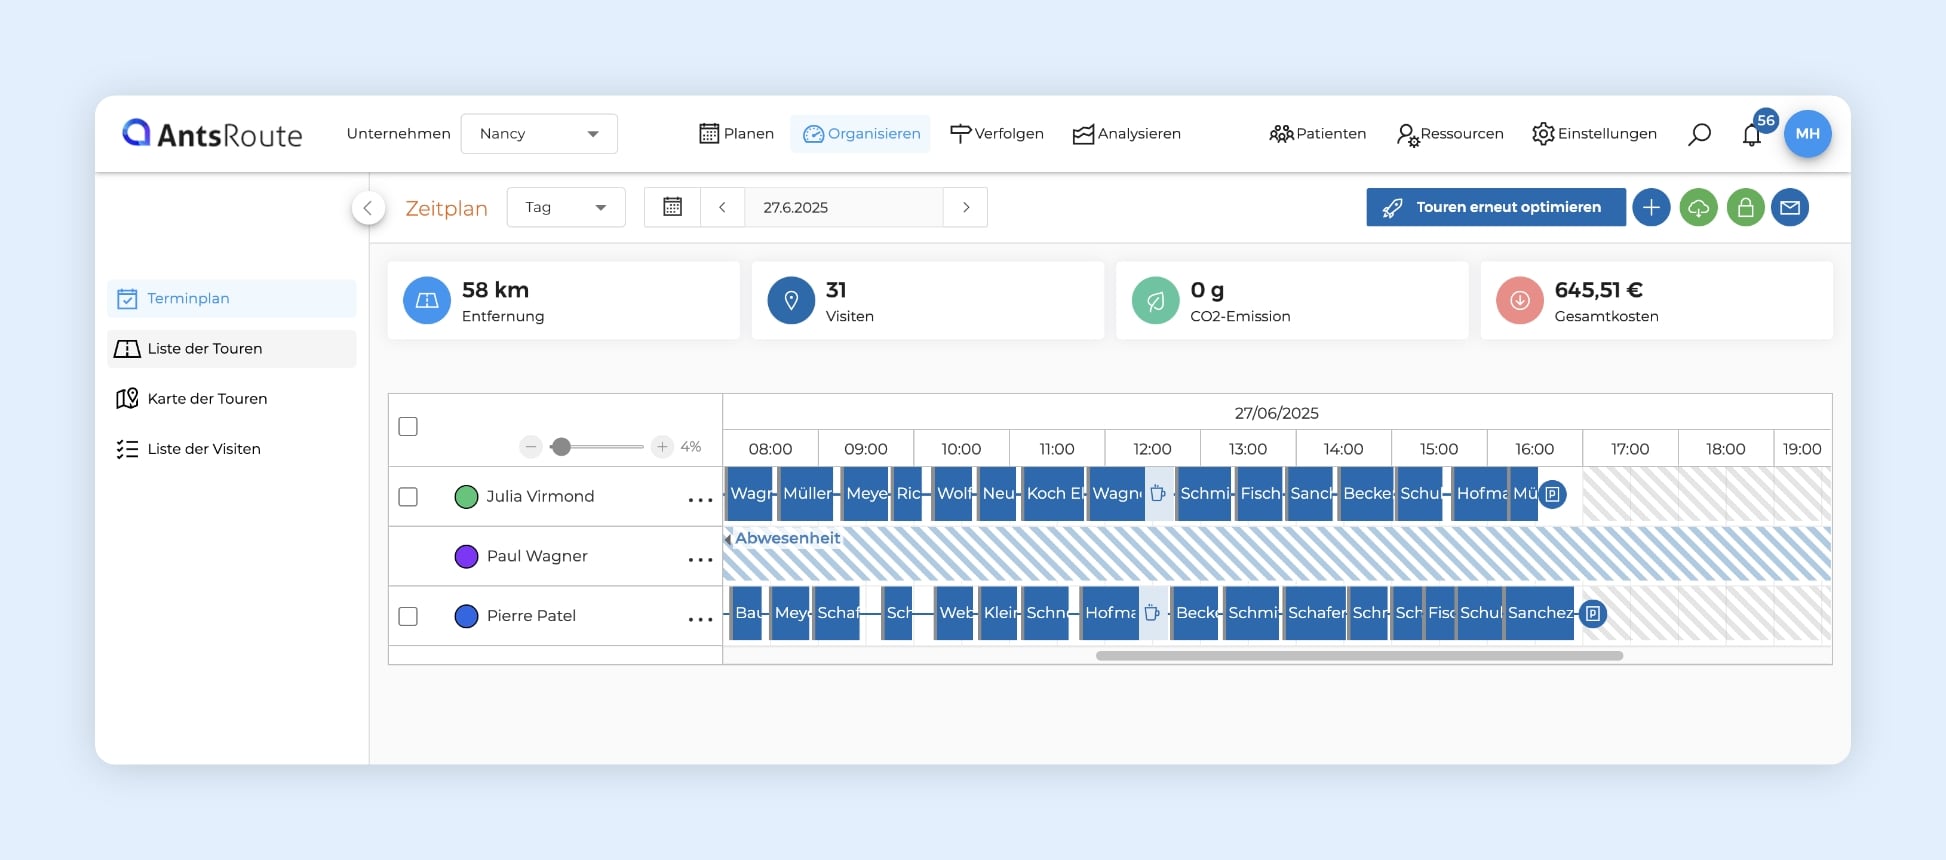Switch to Karte der Touren view
This screenshot has height=860, width=1946.
click(207, 399)
